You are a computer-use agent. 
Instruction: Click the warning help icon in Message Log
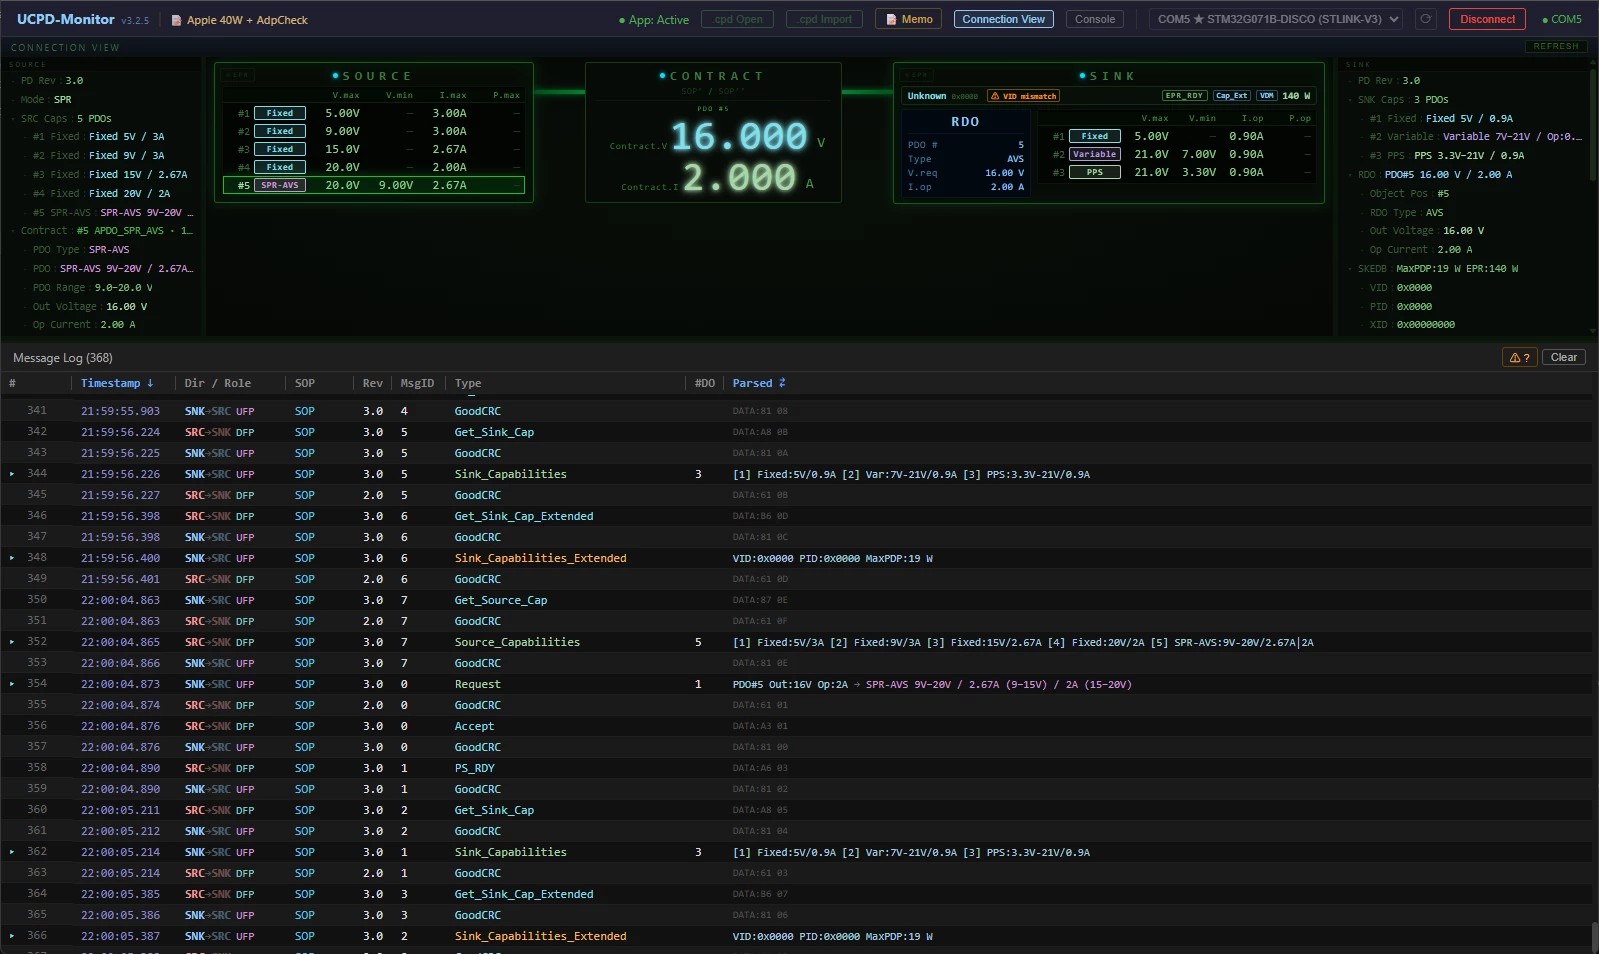click(x=1519, y=357)
